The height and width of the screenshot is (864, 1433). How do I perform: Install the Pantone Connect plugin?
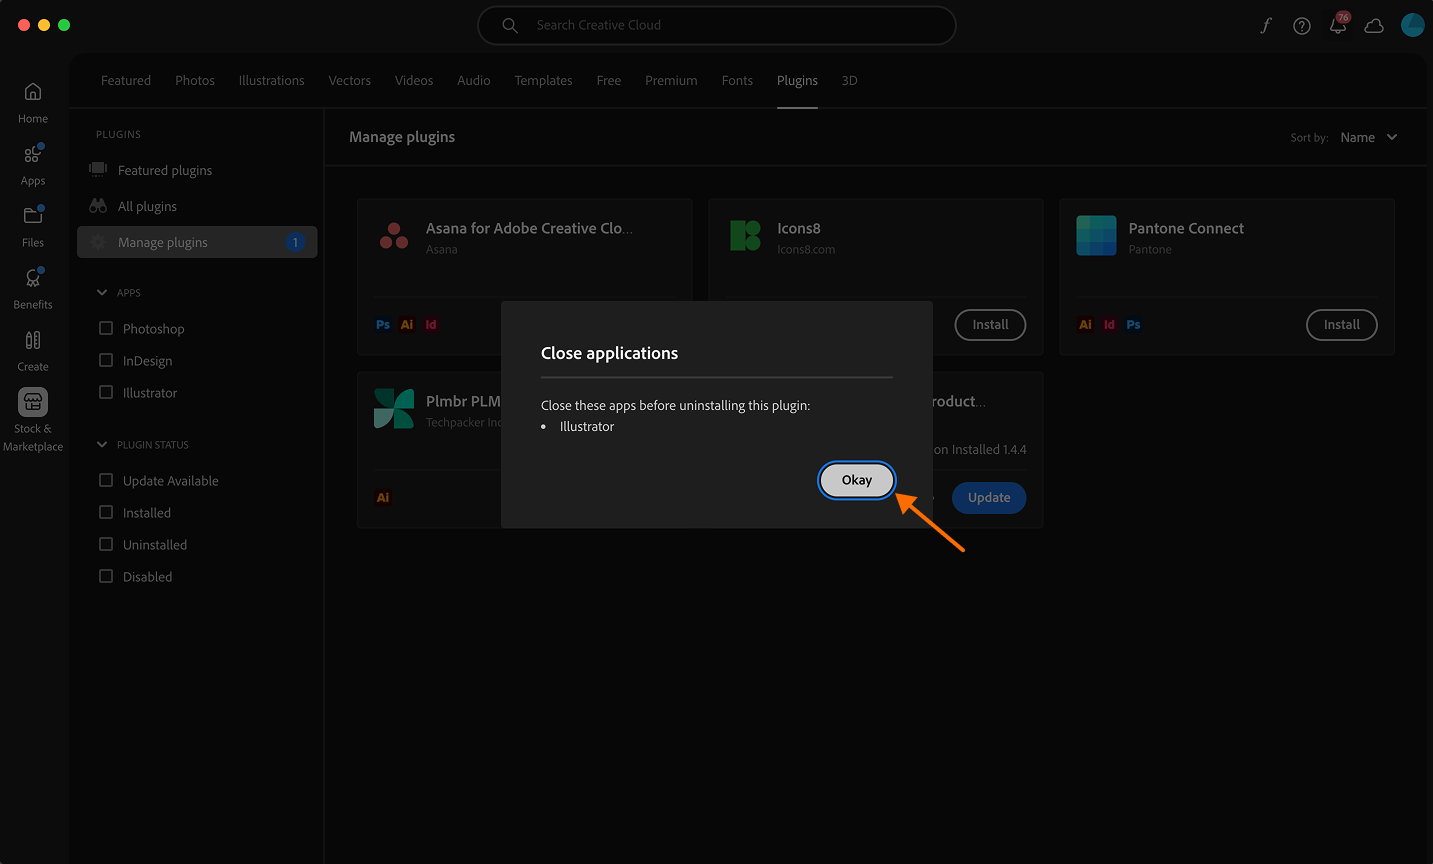pyautogui.click(x=1341, y=325)
